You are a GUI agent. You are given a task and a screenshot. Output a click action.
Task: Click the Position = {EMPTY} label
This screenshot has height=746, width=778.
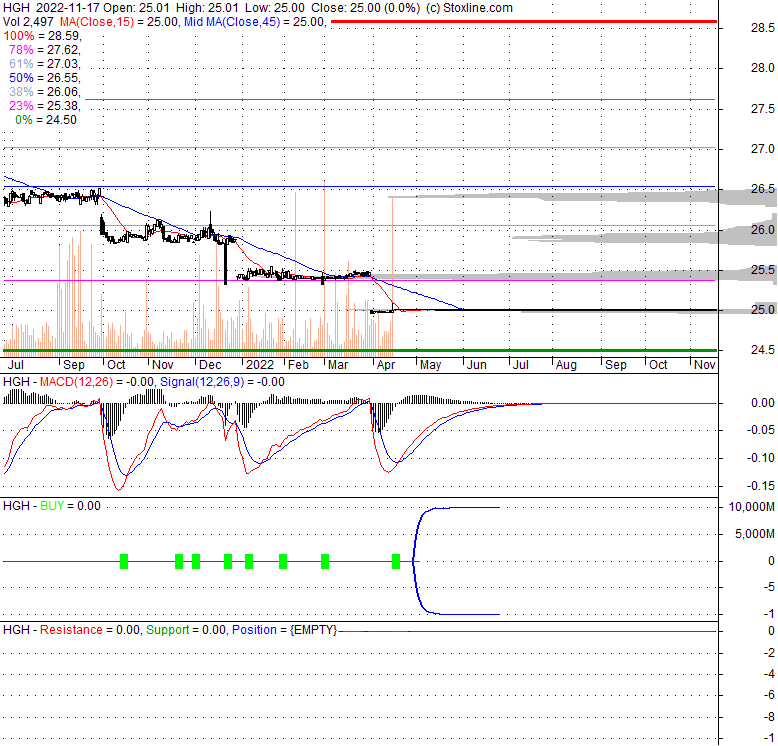pos(285,630)
